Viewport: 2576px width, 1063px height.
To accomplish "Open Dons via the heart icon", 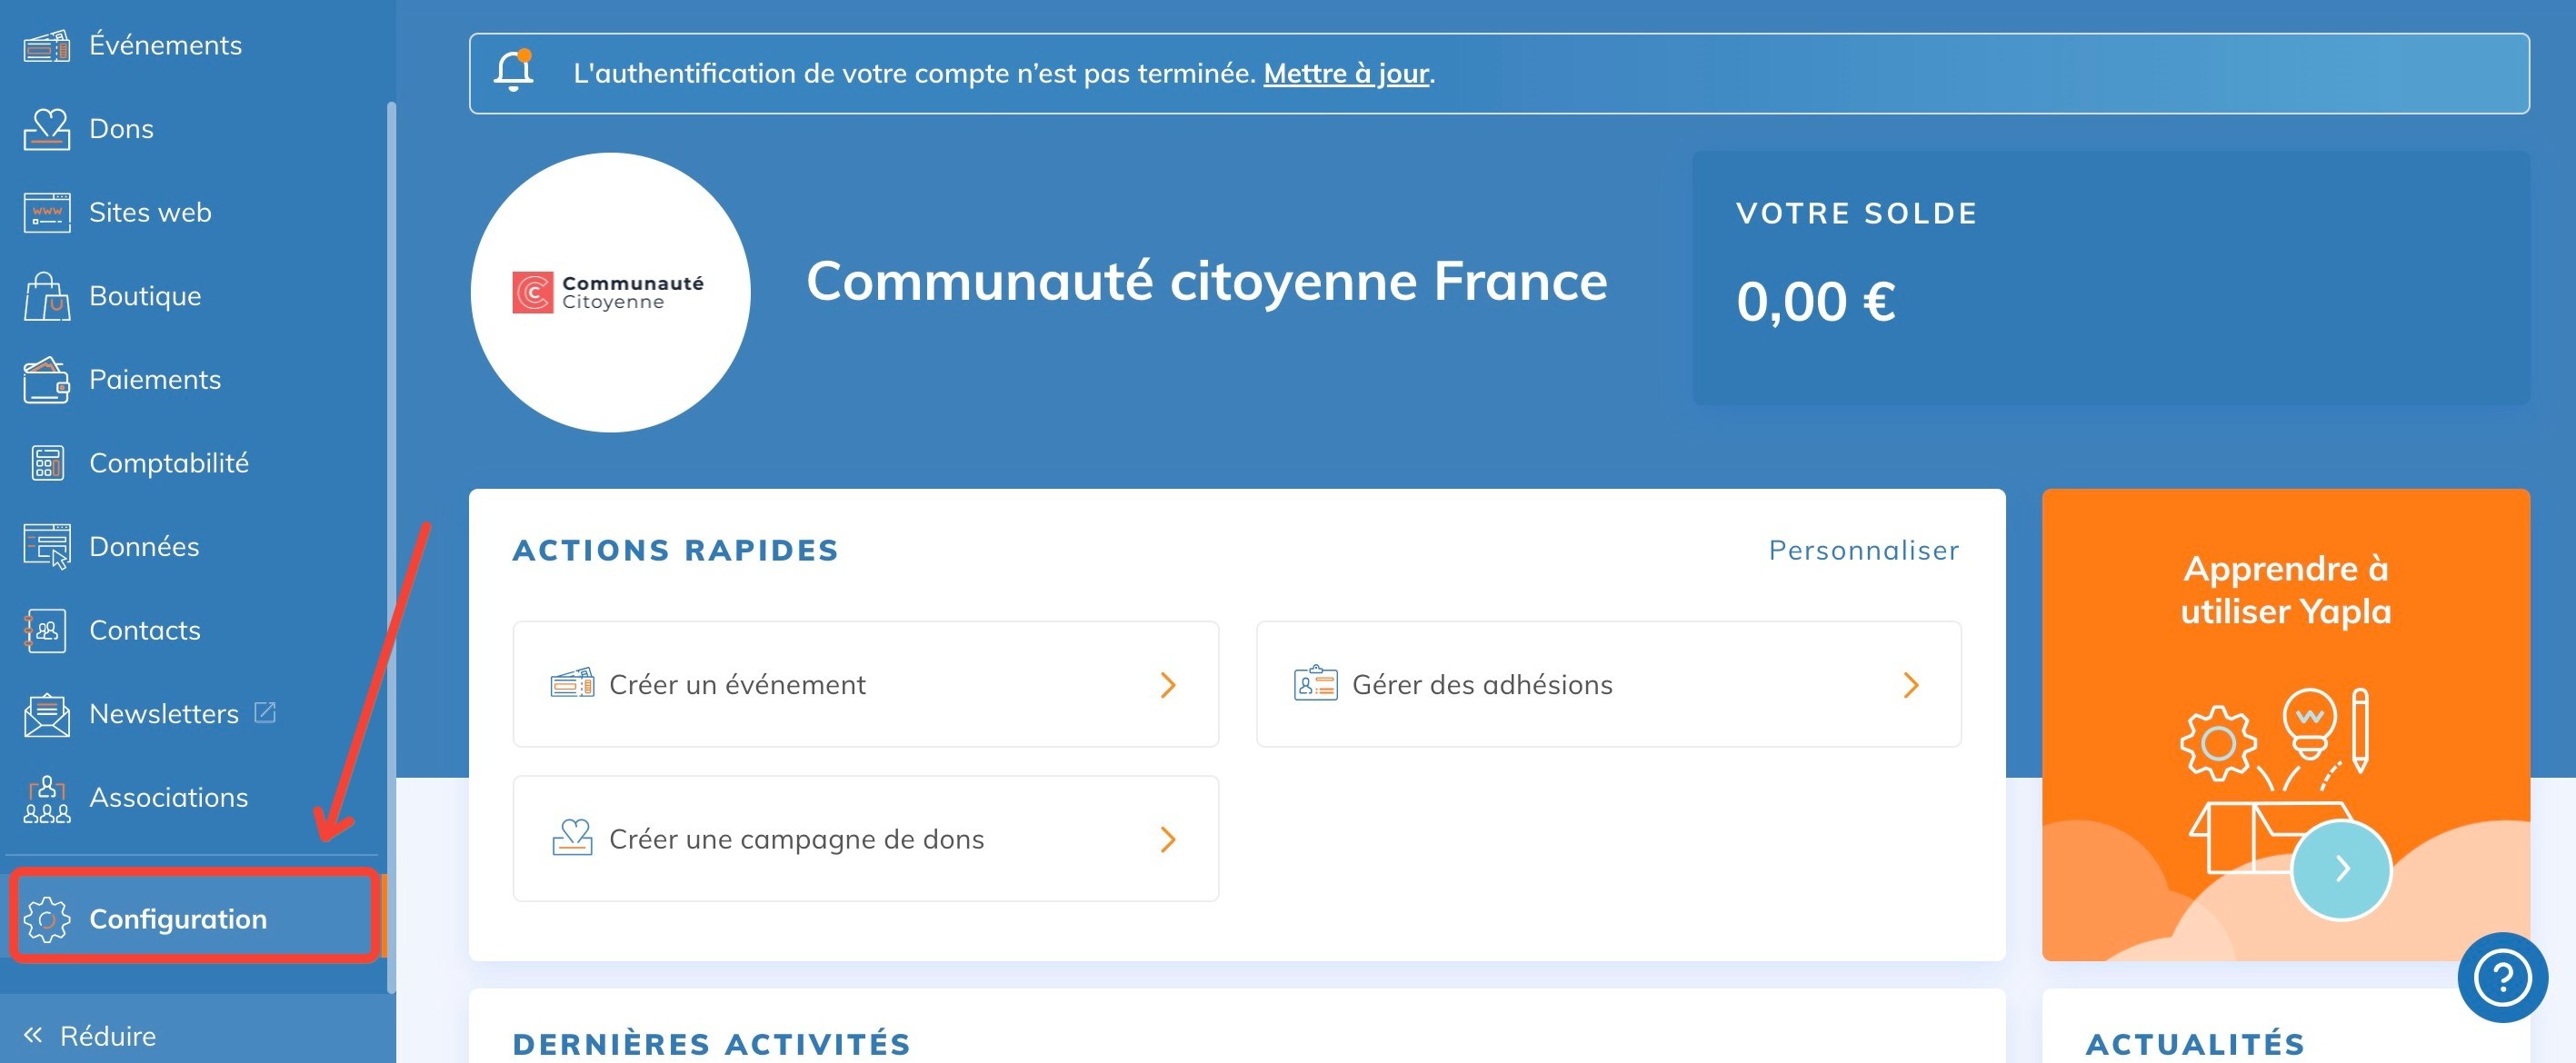I will pyautogui.click(x=46, y=129).
